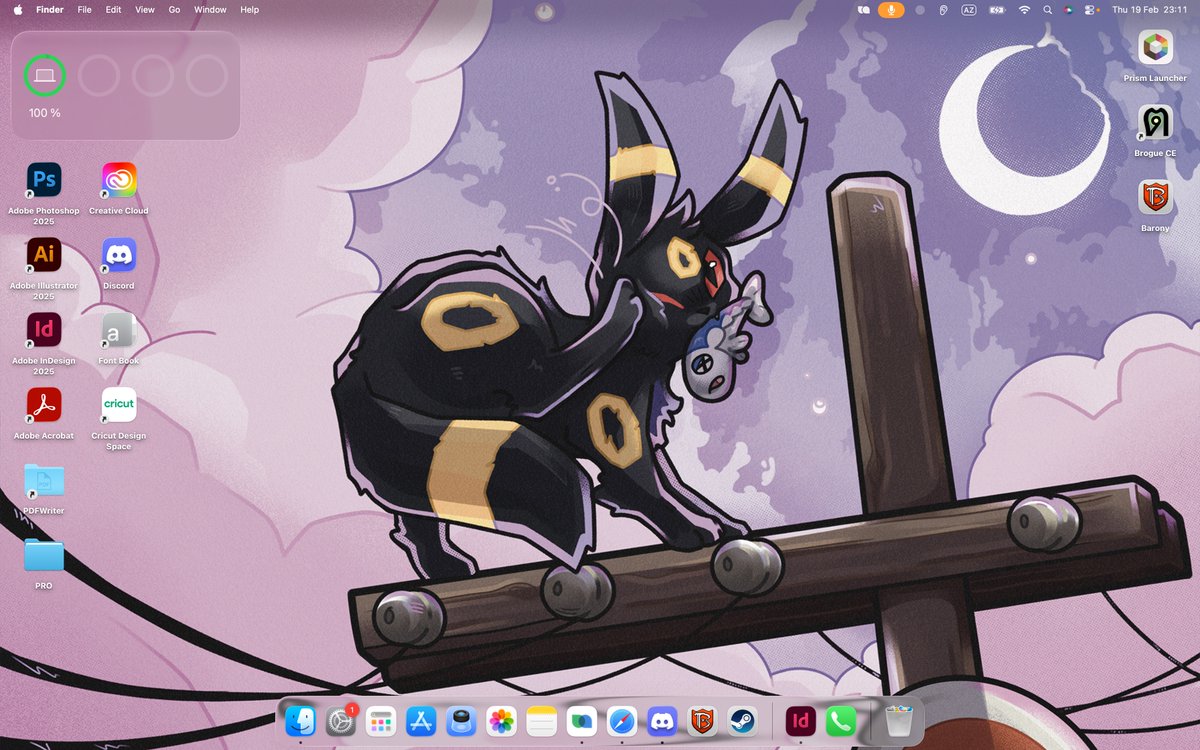The image size is (1200, 750).
Task: Open the Finder menu in menu bar
Action: 50,9
